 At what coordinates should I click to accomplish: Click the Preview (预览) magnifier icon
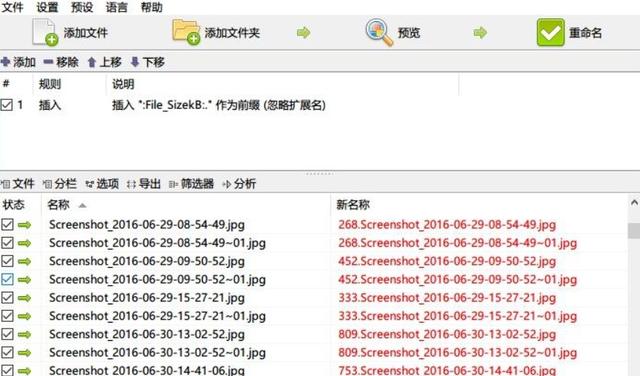[x=379, y=32]
